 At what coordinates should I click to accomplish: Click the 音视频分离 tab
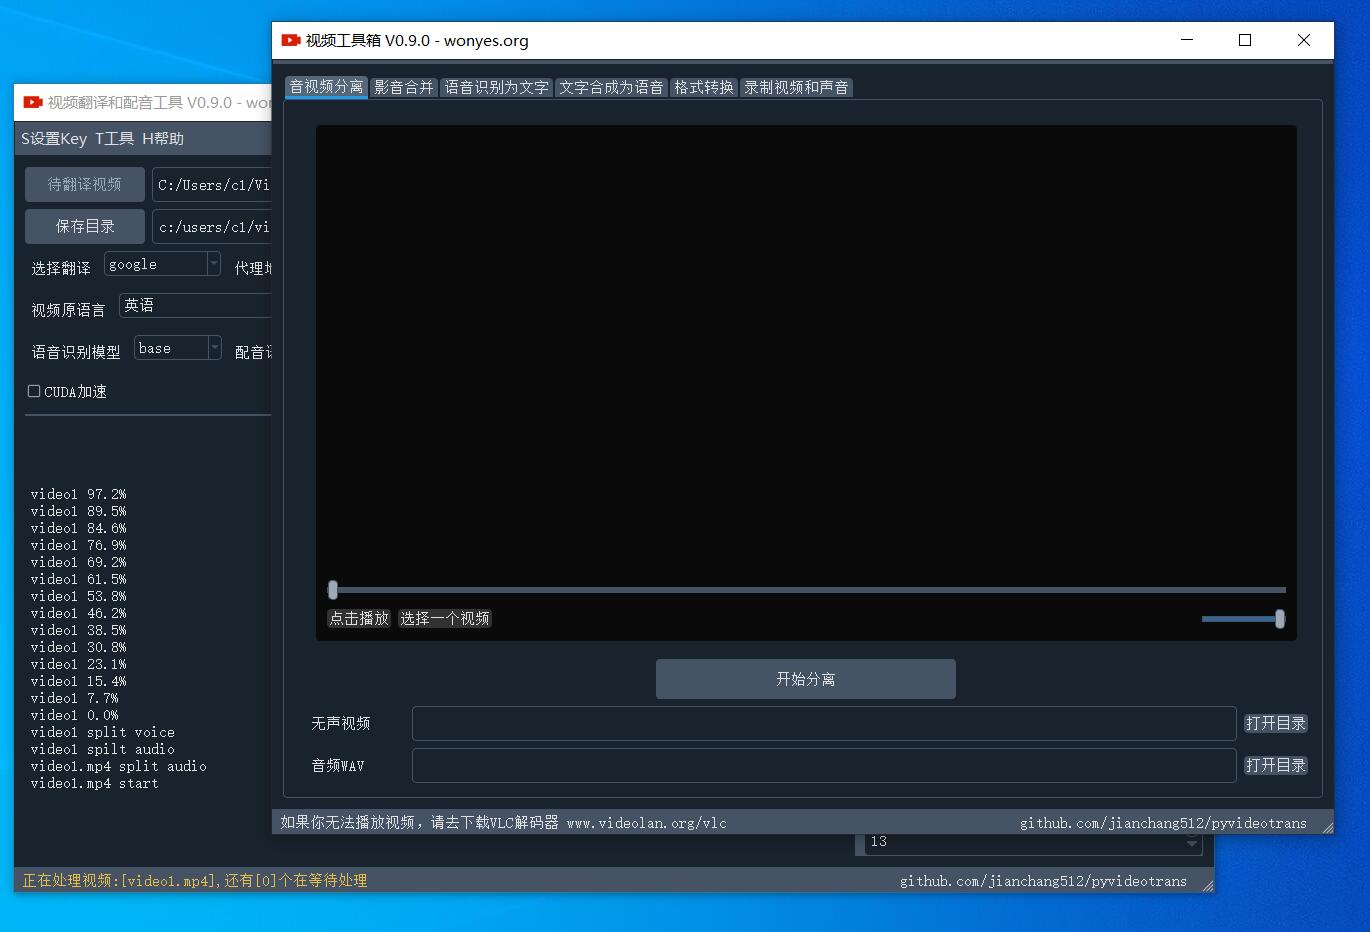pyautogui.click(x=326, y=87)
